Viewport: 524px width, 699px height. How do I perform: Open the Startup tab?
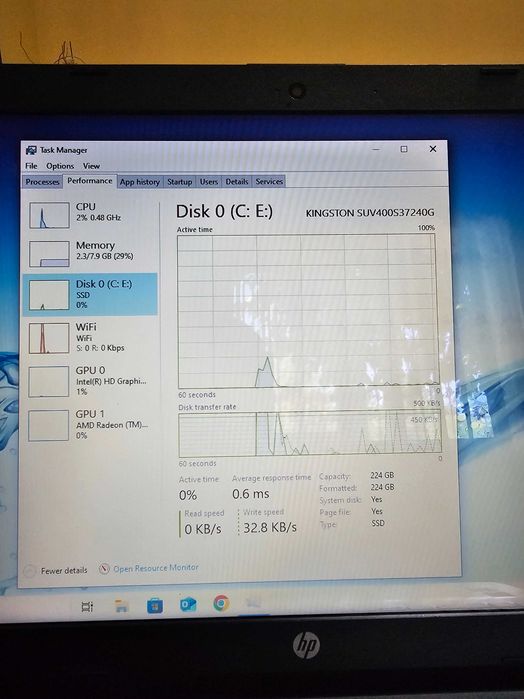coord(179,181)
